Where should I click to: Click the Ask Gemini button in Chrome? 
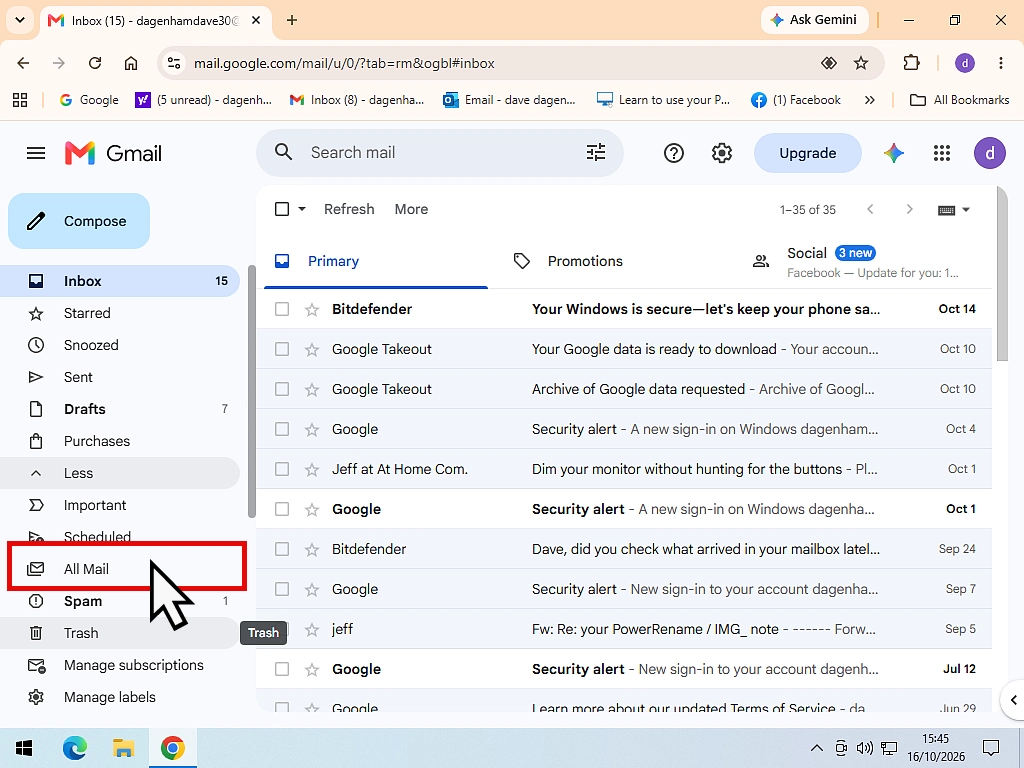(814, 20)
